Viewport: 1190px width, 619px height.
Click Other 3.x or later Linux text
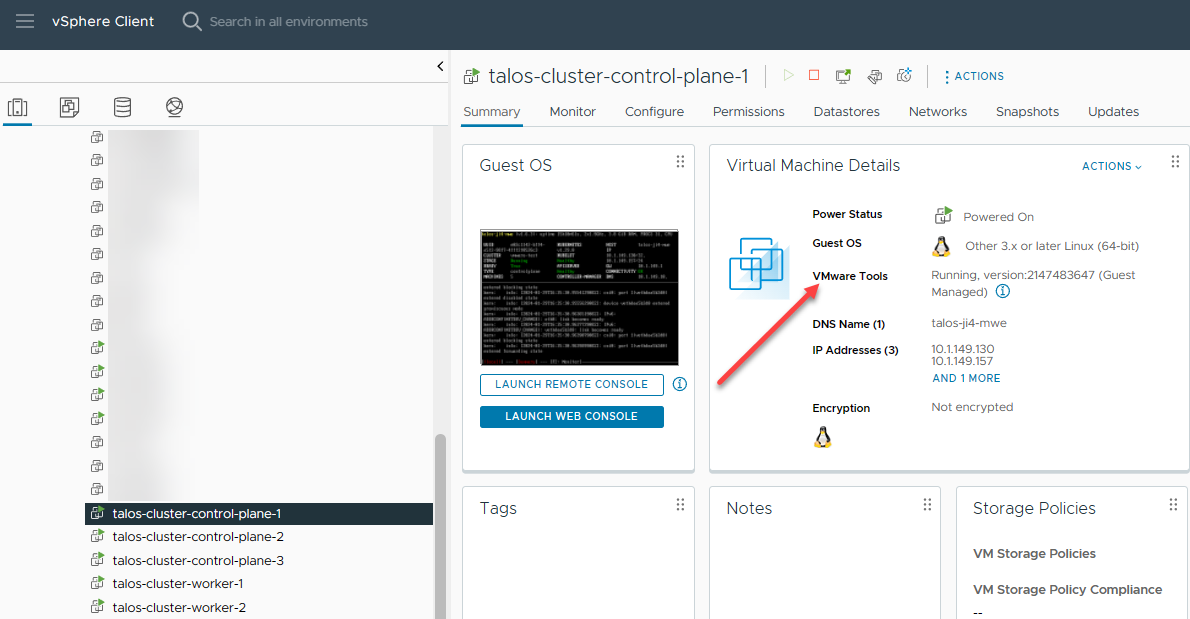pyautogui.click(x=1052, y=246)
